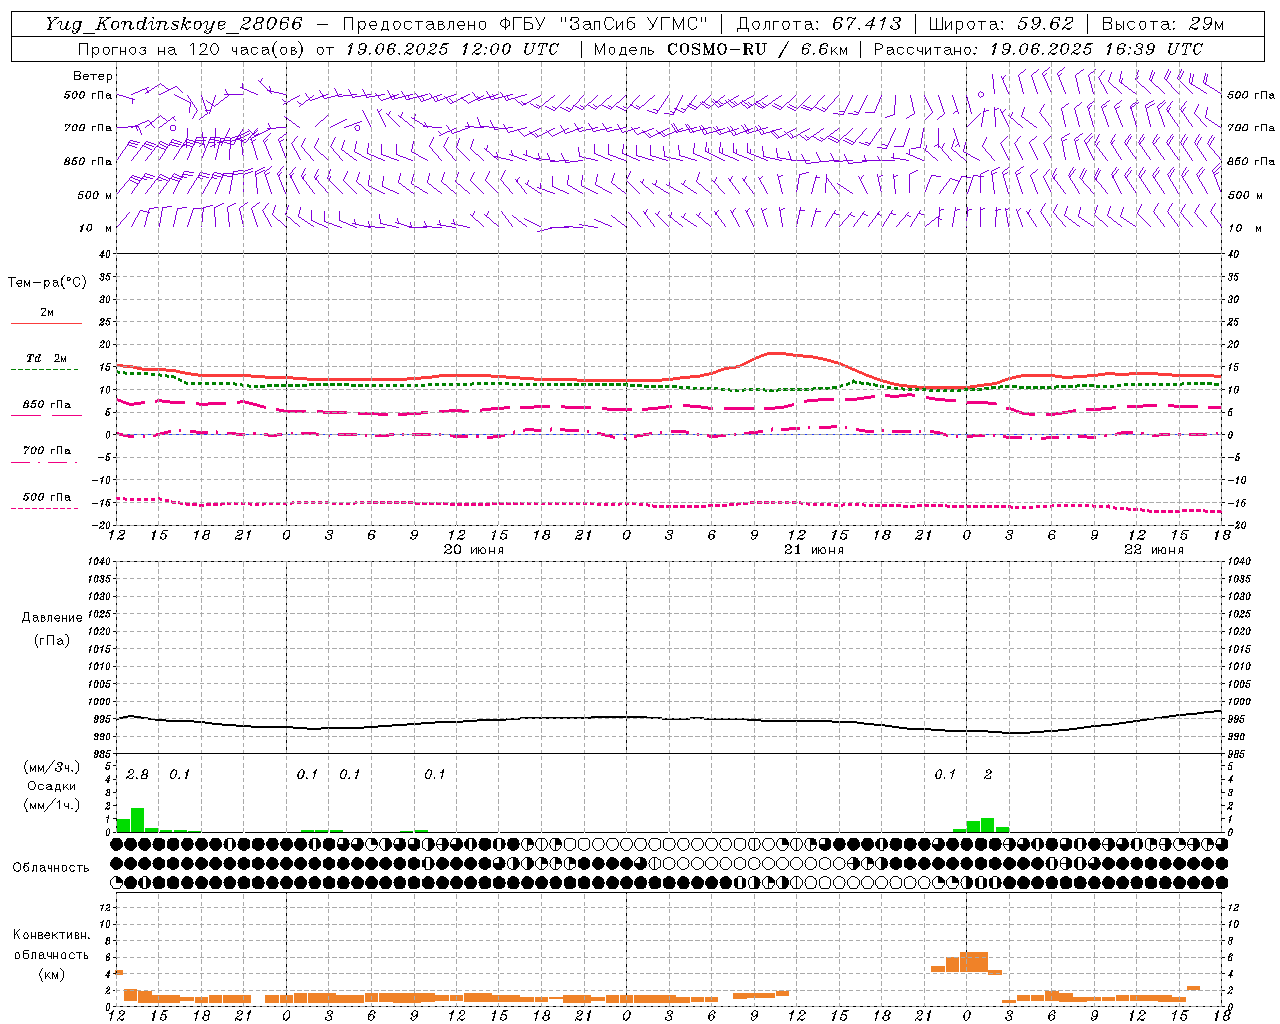Image resolution: width=1280 pixels, height=1024 pixels.
Task: Click the left 500 гПа wind level label
Action: point(88,95)
